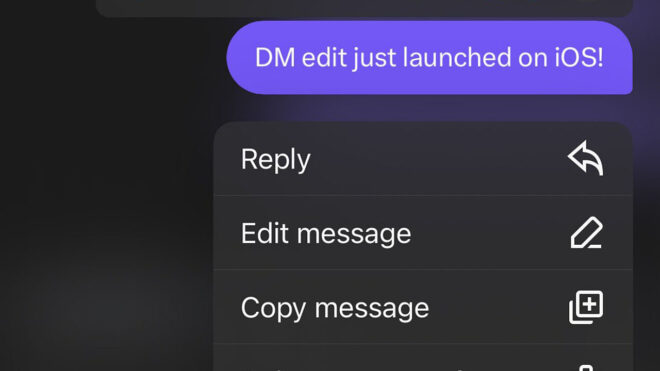Tap the purple DM edit message bubble
The height and width of the screenshot is (371, 660).
pyautogui.click(x=429, y=57)
